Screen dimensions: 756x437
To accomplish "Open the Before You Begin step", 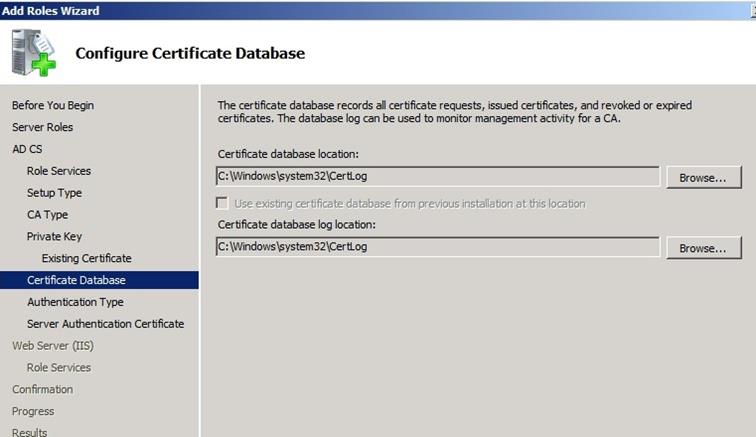I will 53,105.
